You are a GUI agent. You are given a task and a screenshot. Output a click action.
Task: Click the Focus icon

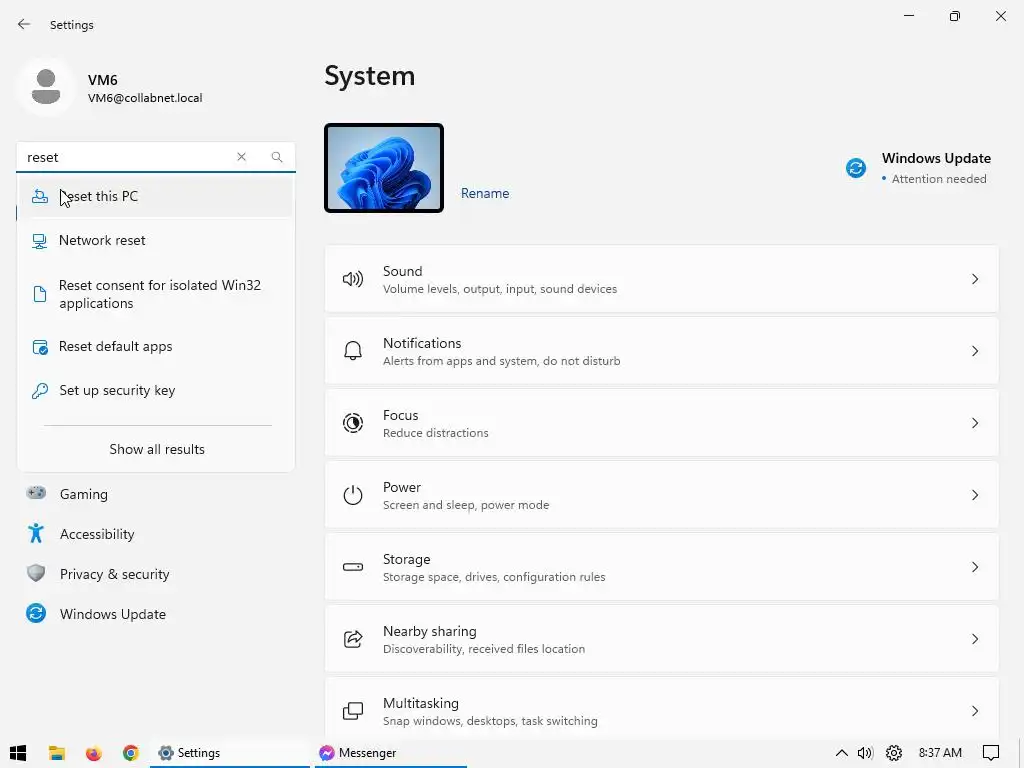click(353, 423)
